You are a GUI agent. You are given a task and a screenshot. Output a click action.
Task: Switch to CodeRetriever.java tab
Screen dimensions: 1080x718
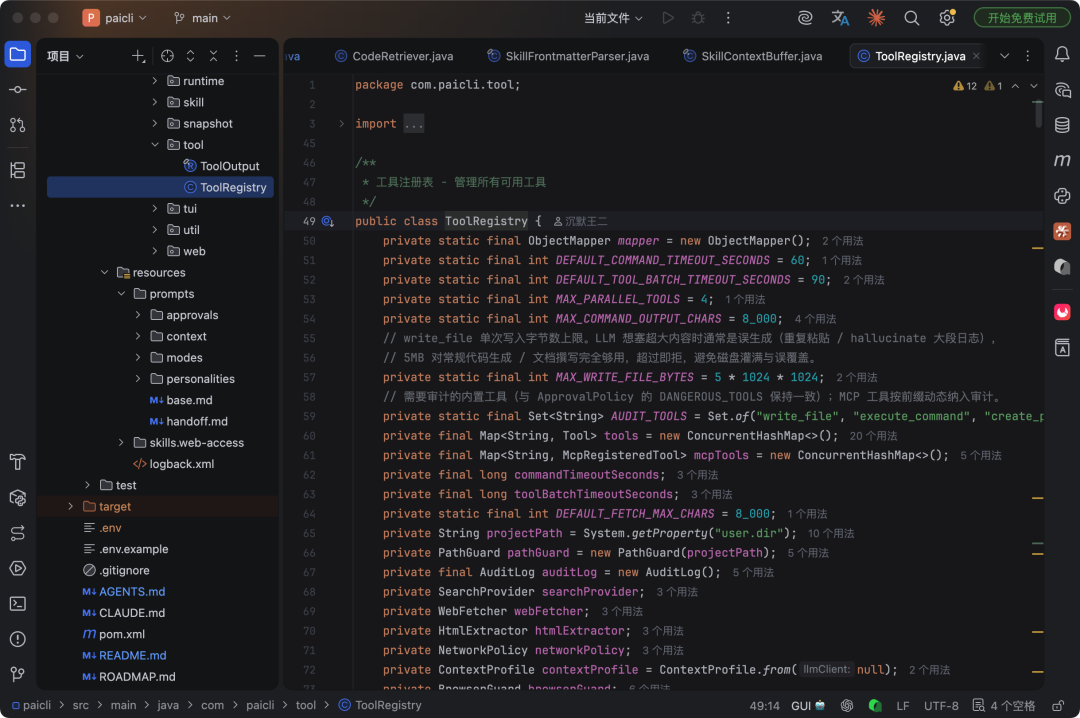[x=394, y=56]
